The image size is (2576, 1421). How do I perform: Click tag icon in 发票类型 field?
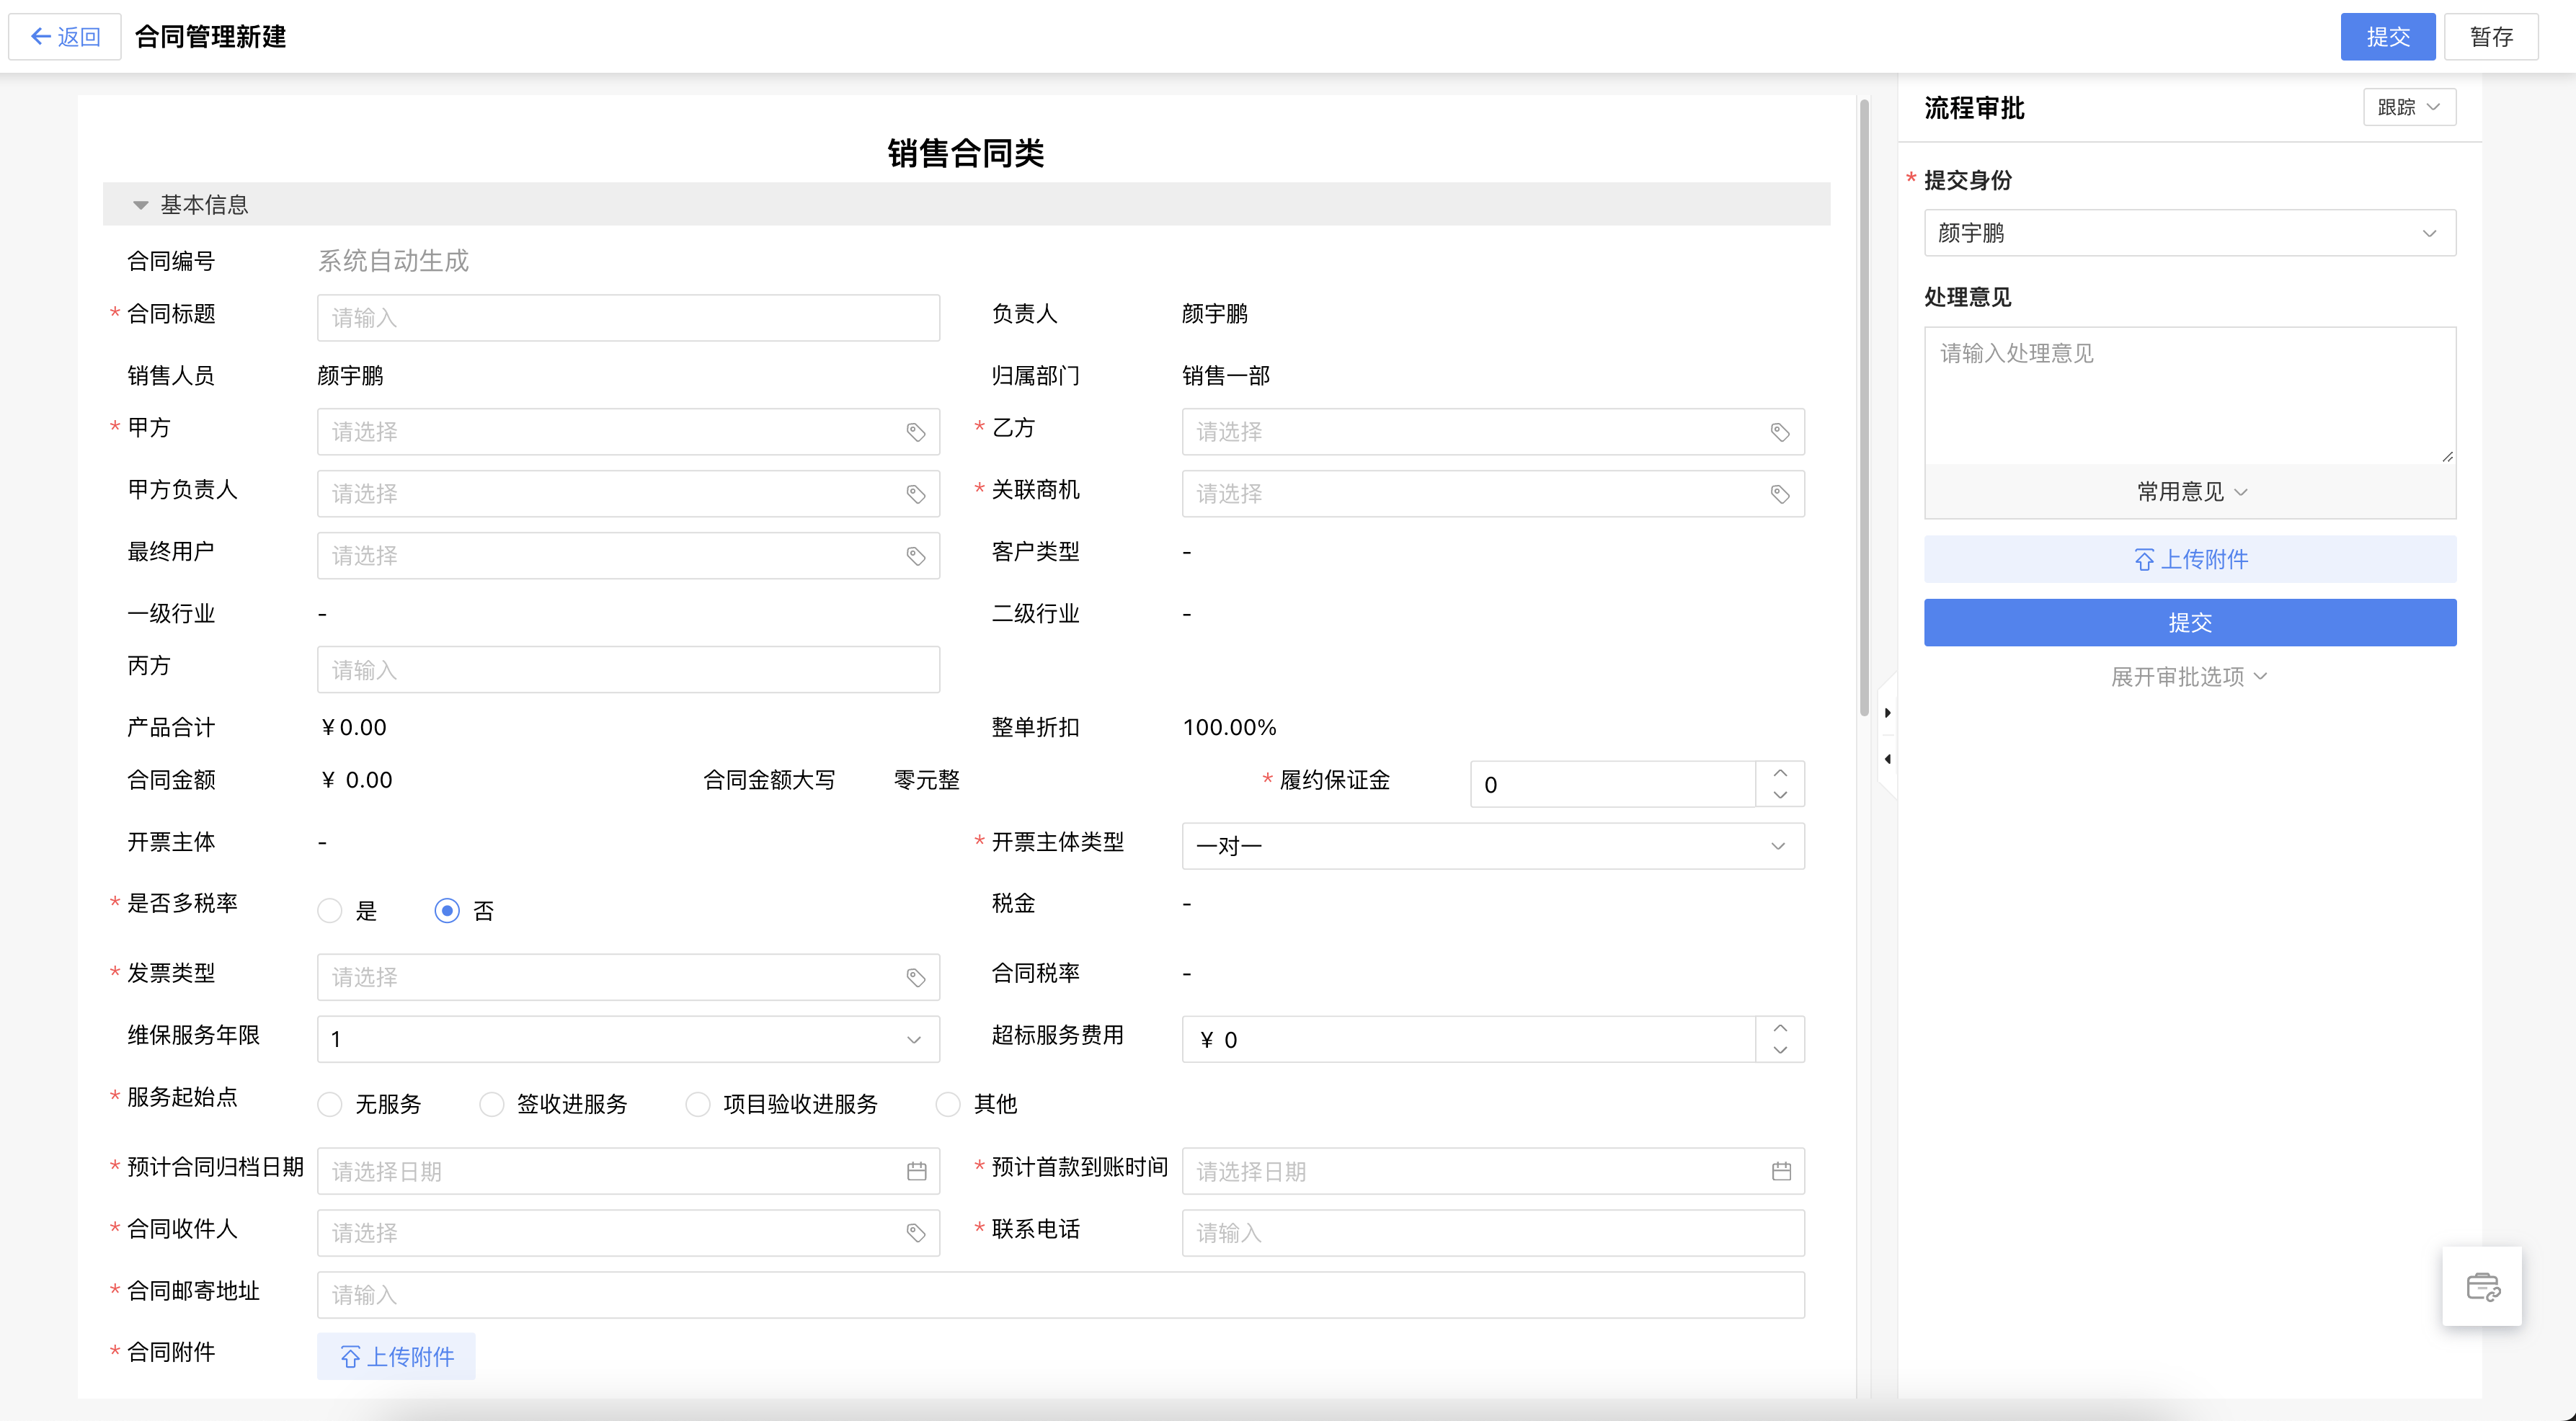click(x=915, y=977)
